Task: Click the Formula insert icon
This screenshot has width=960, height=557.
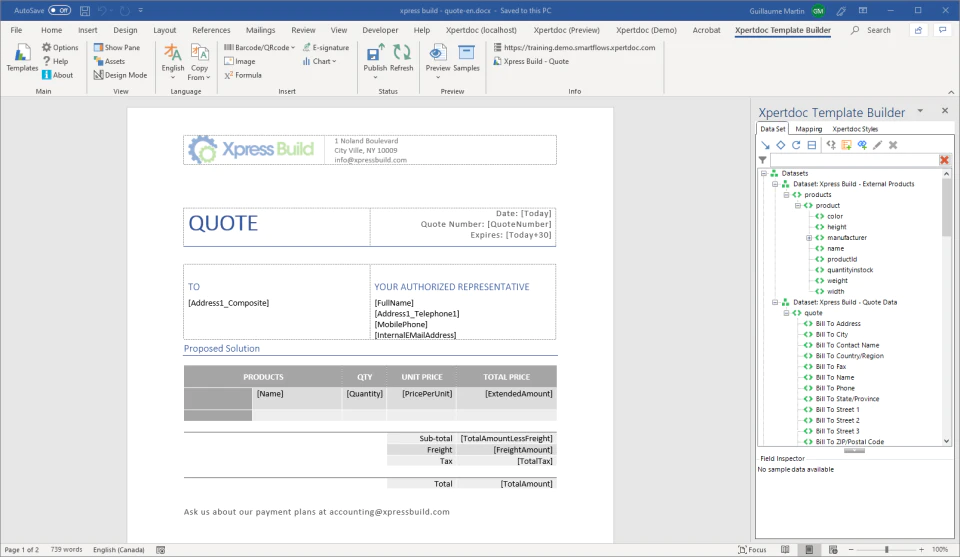Action: pyautogui.click(x=243, y=75)
